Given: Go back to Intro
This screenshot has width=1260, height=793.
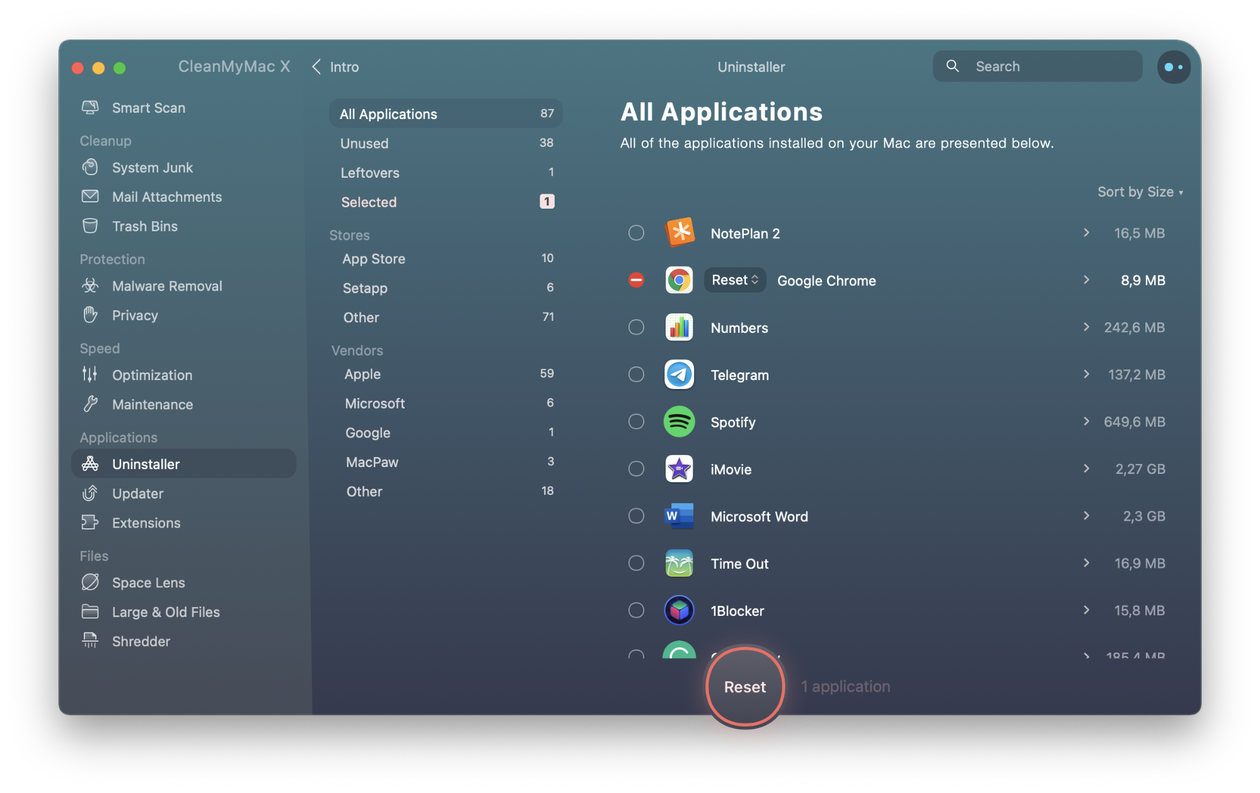Looking at the screenshot, I should [x=335, y=67].
